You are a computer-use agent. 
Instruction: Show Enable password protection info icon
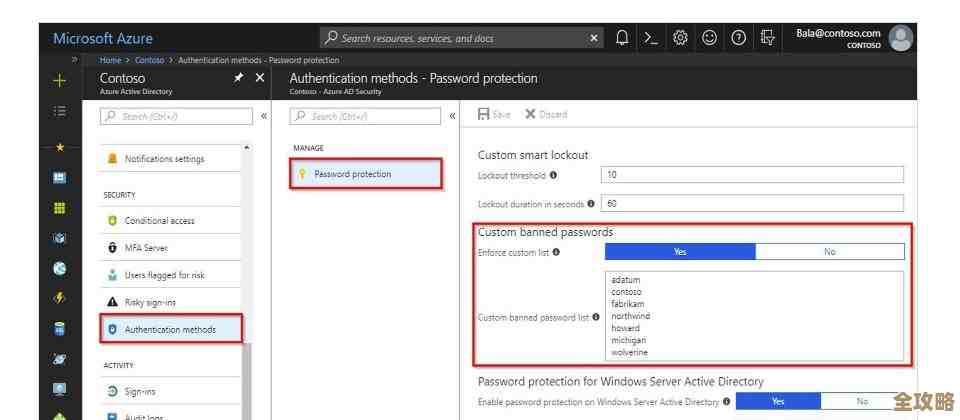click(726, 402)
